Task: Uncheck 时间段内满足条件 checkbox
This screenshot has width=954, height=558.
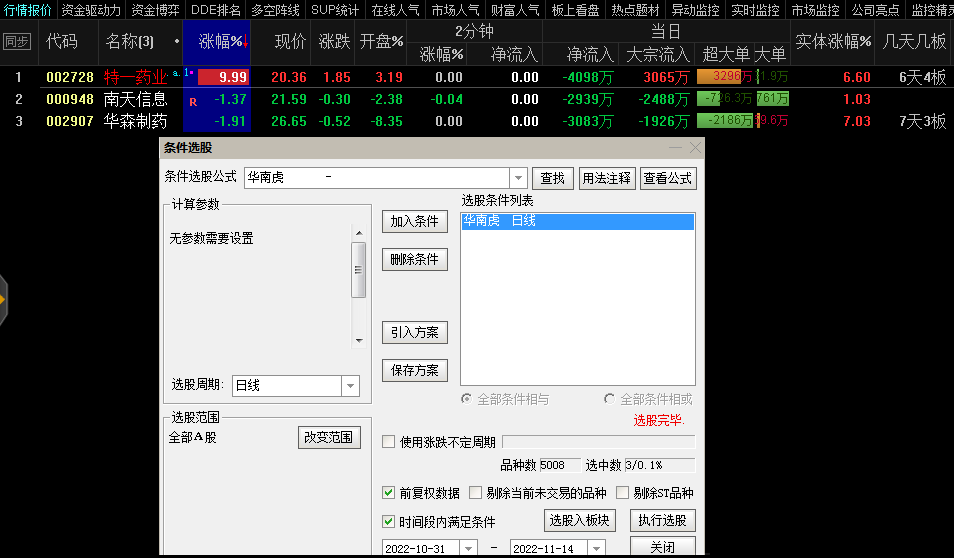Action: pyautogui.click(x=388, y=521)
